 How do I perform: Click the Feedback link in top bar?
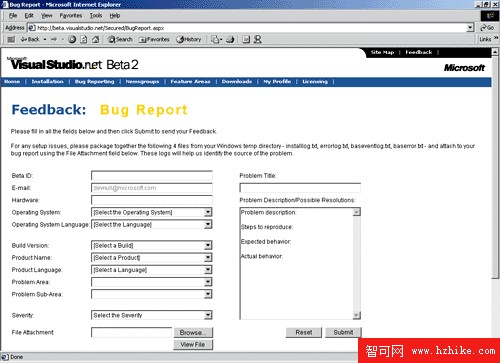click(x=419, y=52)
